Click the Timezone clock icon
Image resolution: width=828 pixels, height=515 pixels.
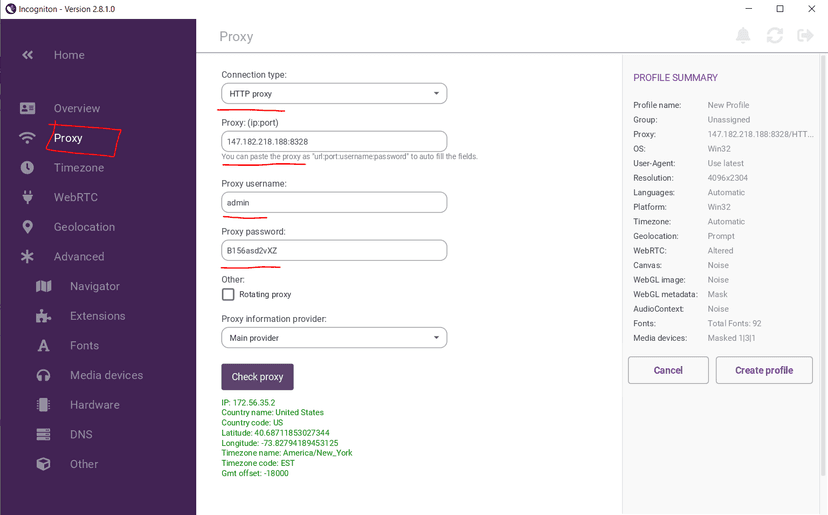(x=28, y=168)
